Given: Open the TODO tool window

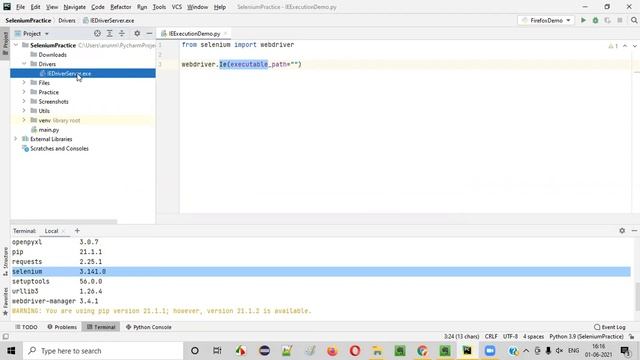Looking at the screenshot, I should coord(26,327).
